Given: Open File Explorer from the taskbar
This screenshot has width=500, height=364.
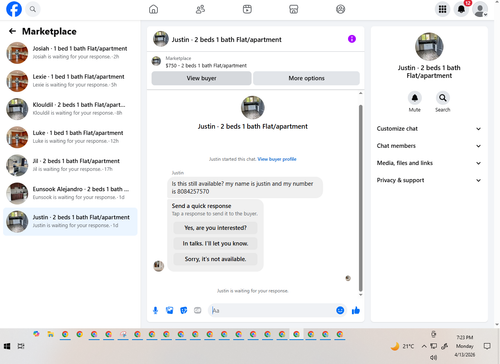Looking at the screenshot, I should [51, 334].
